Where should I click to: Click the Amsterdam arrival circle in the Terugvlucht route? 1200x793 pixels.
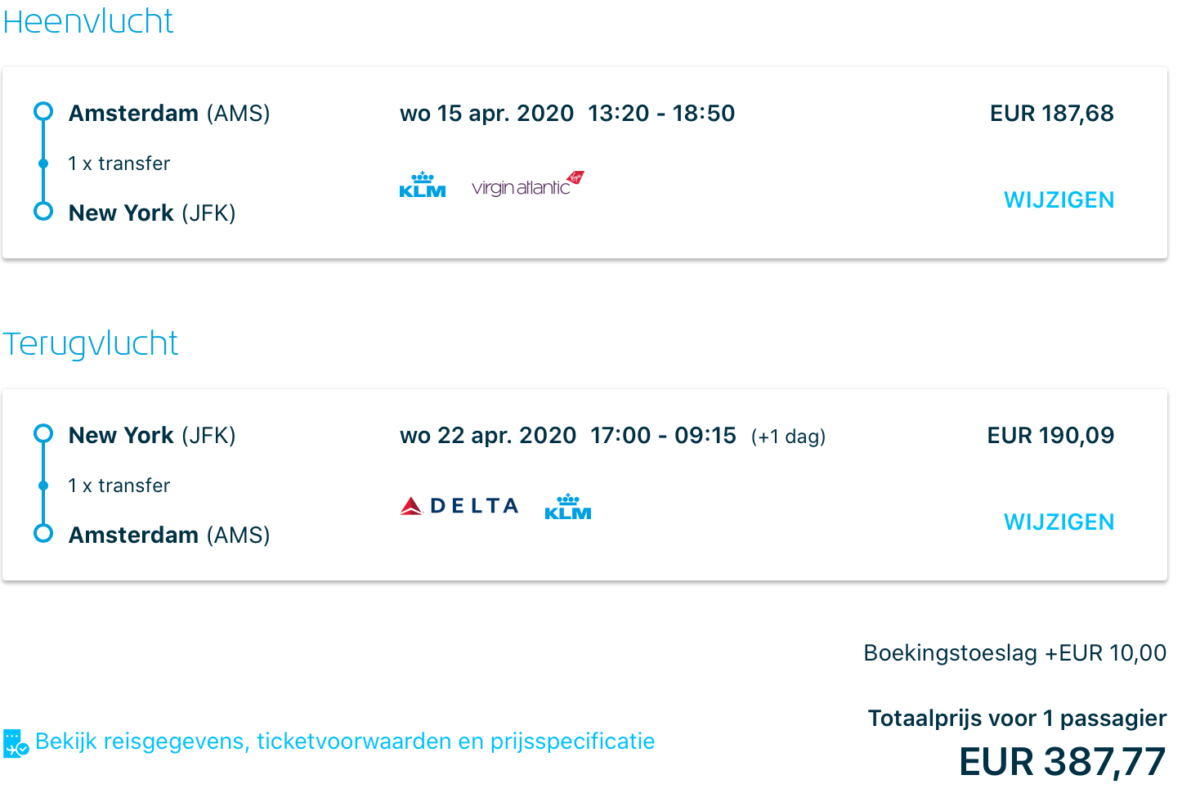tap(43, 533)
